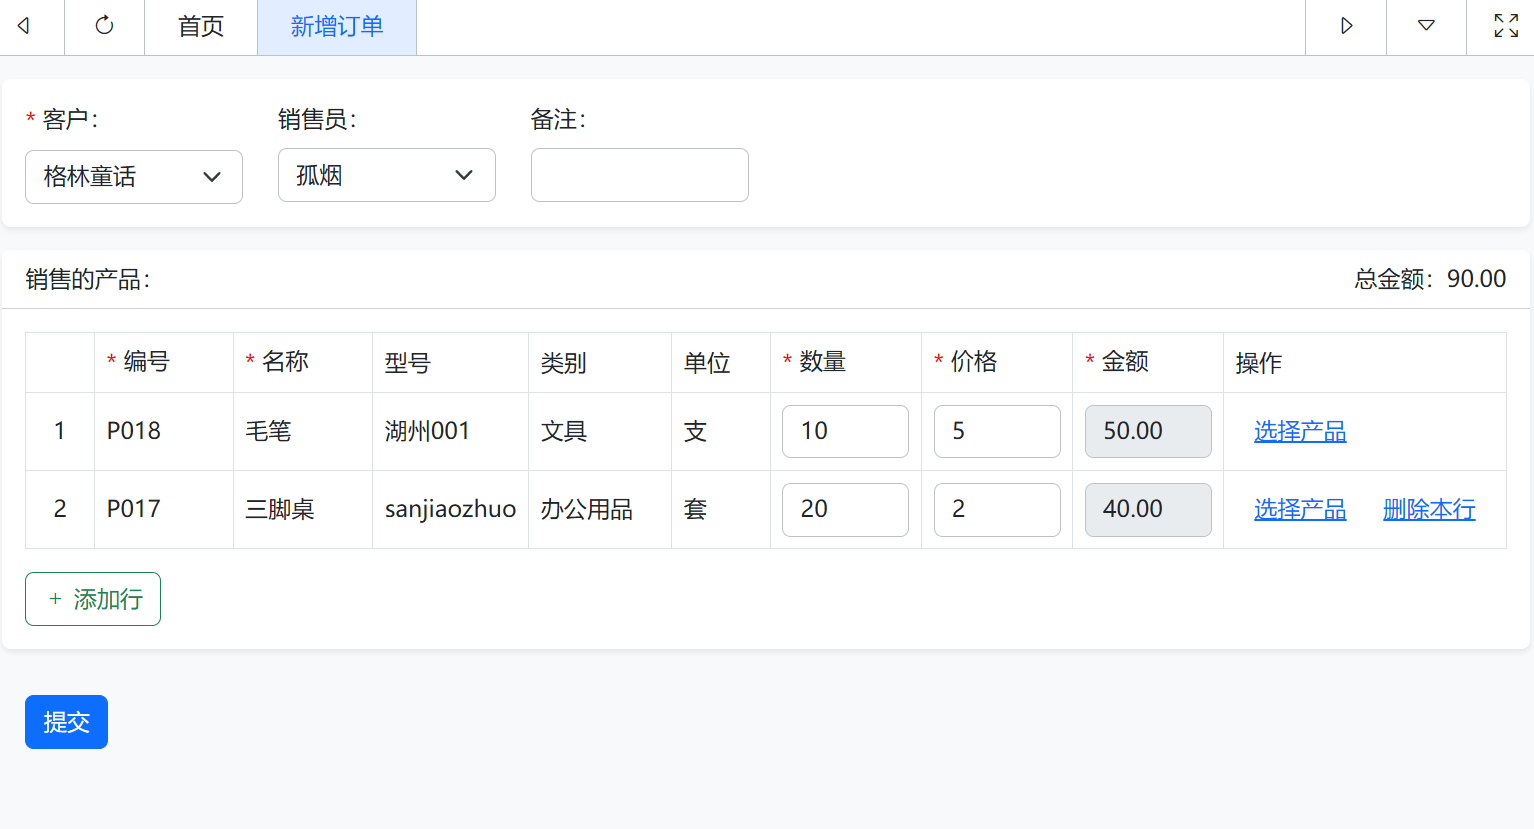Click the 总金额 90.00 total text
The height and width of the screenshot is (829, 1534).
(1430, 279)
